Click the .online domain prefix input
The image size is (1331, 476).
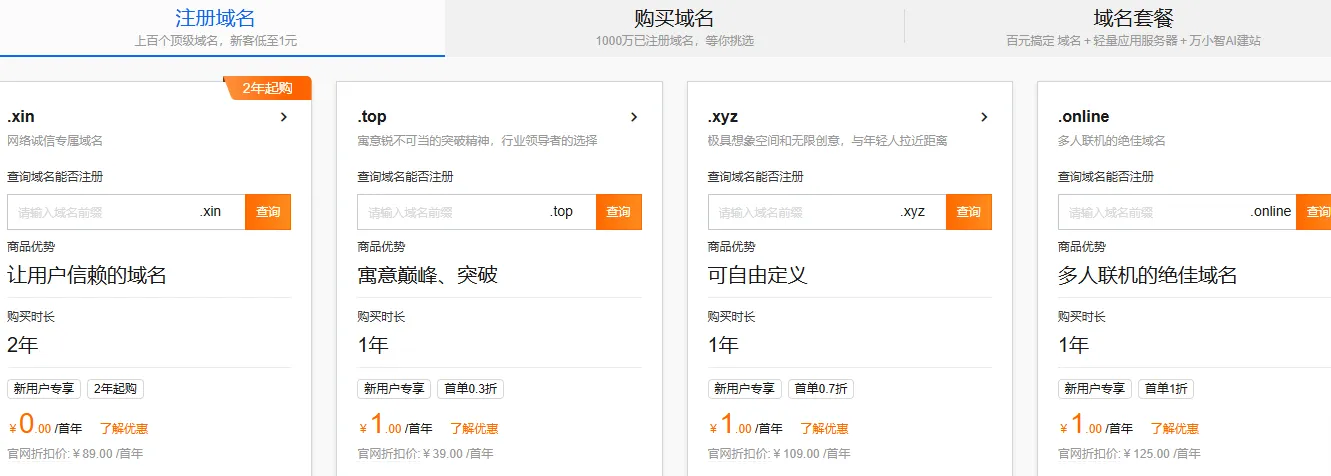[1177, 212]
